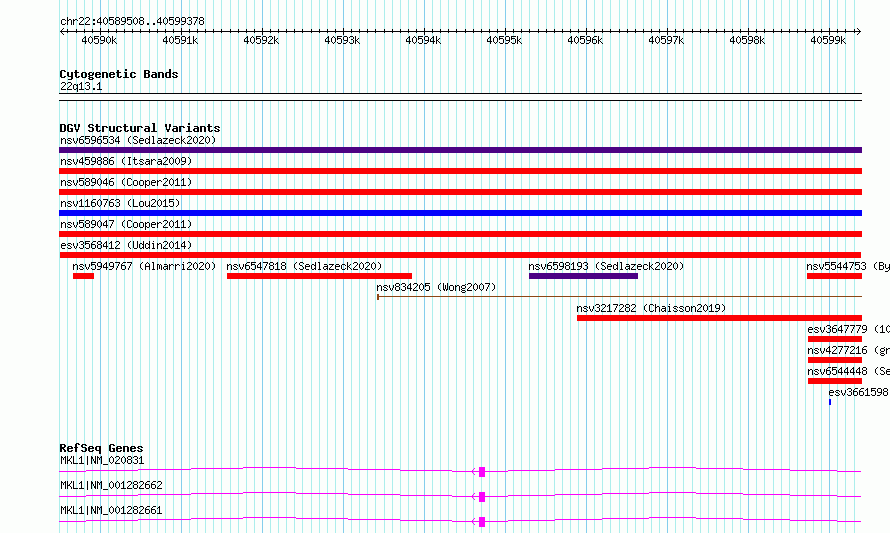Click the MKL1|NM_001282661 transcript label
The image size is (890, 533).
[111, 510]
